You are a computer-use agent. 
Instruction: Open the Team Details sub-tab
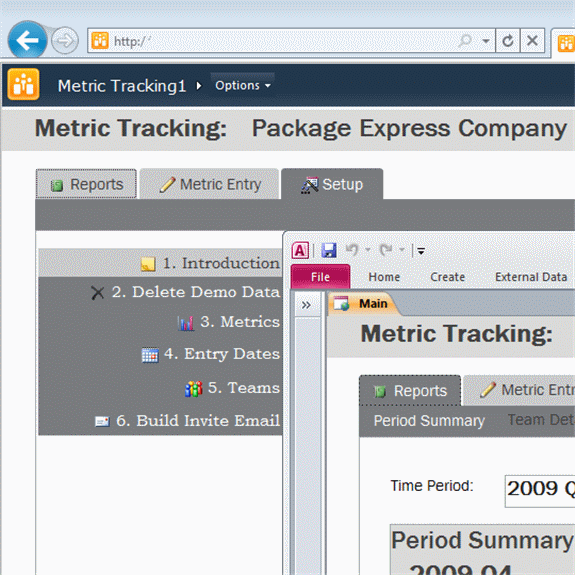[541, 420]
